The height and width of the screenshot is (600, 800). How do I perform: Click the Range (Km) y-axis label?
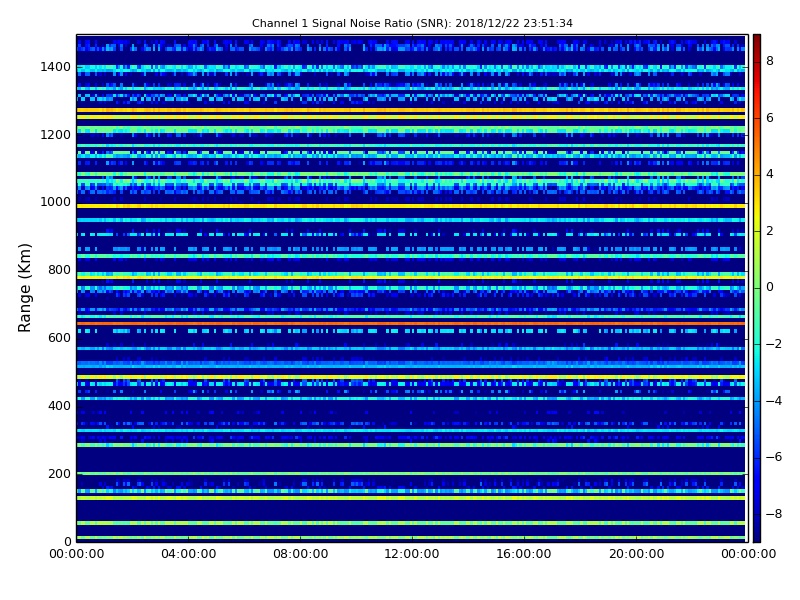24,288
